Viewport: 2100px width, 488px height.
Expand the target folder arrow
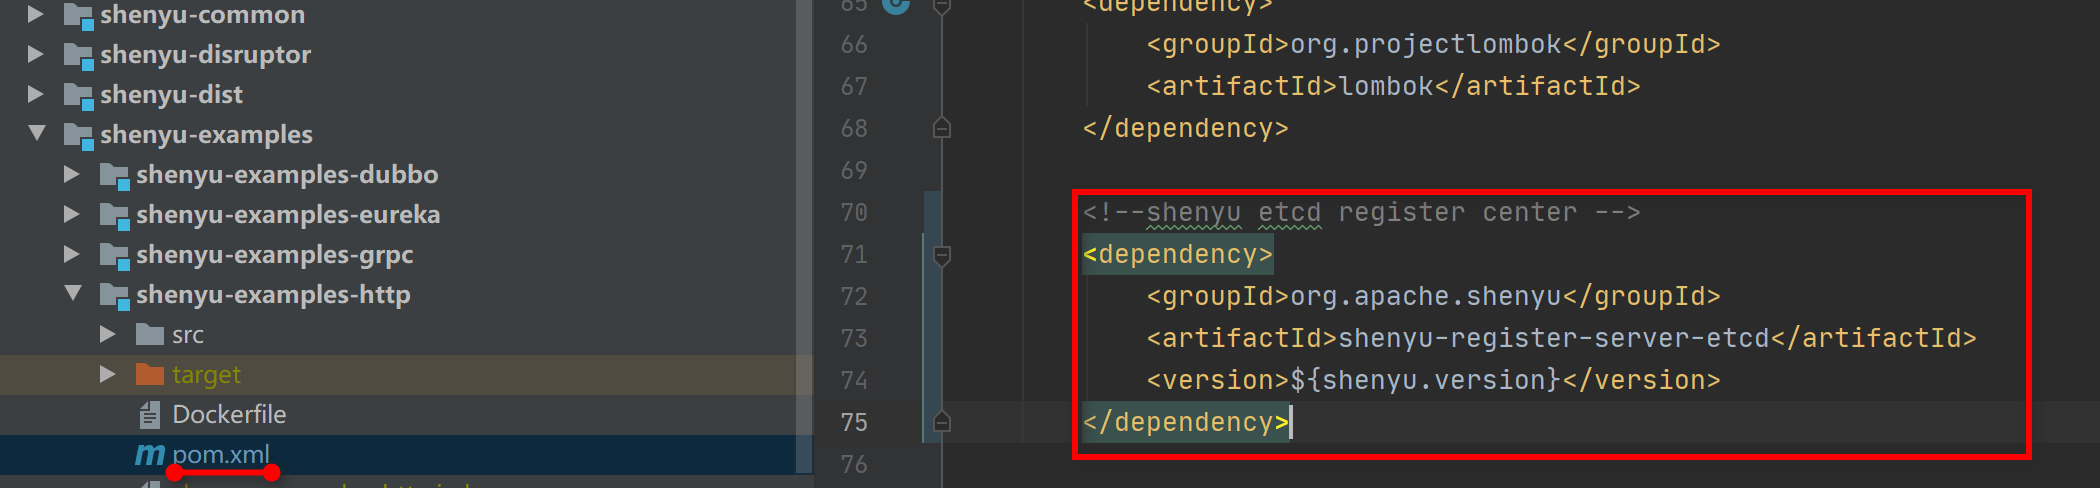(x=107, y=374)
